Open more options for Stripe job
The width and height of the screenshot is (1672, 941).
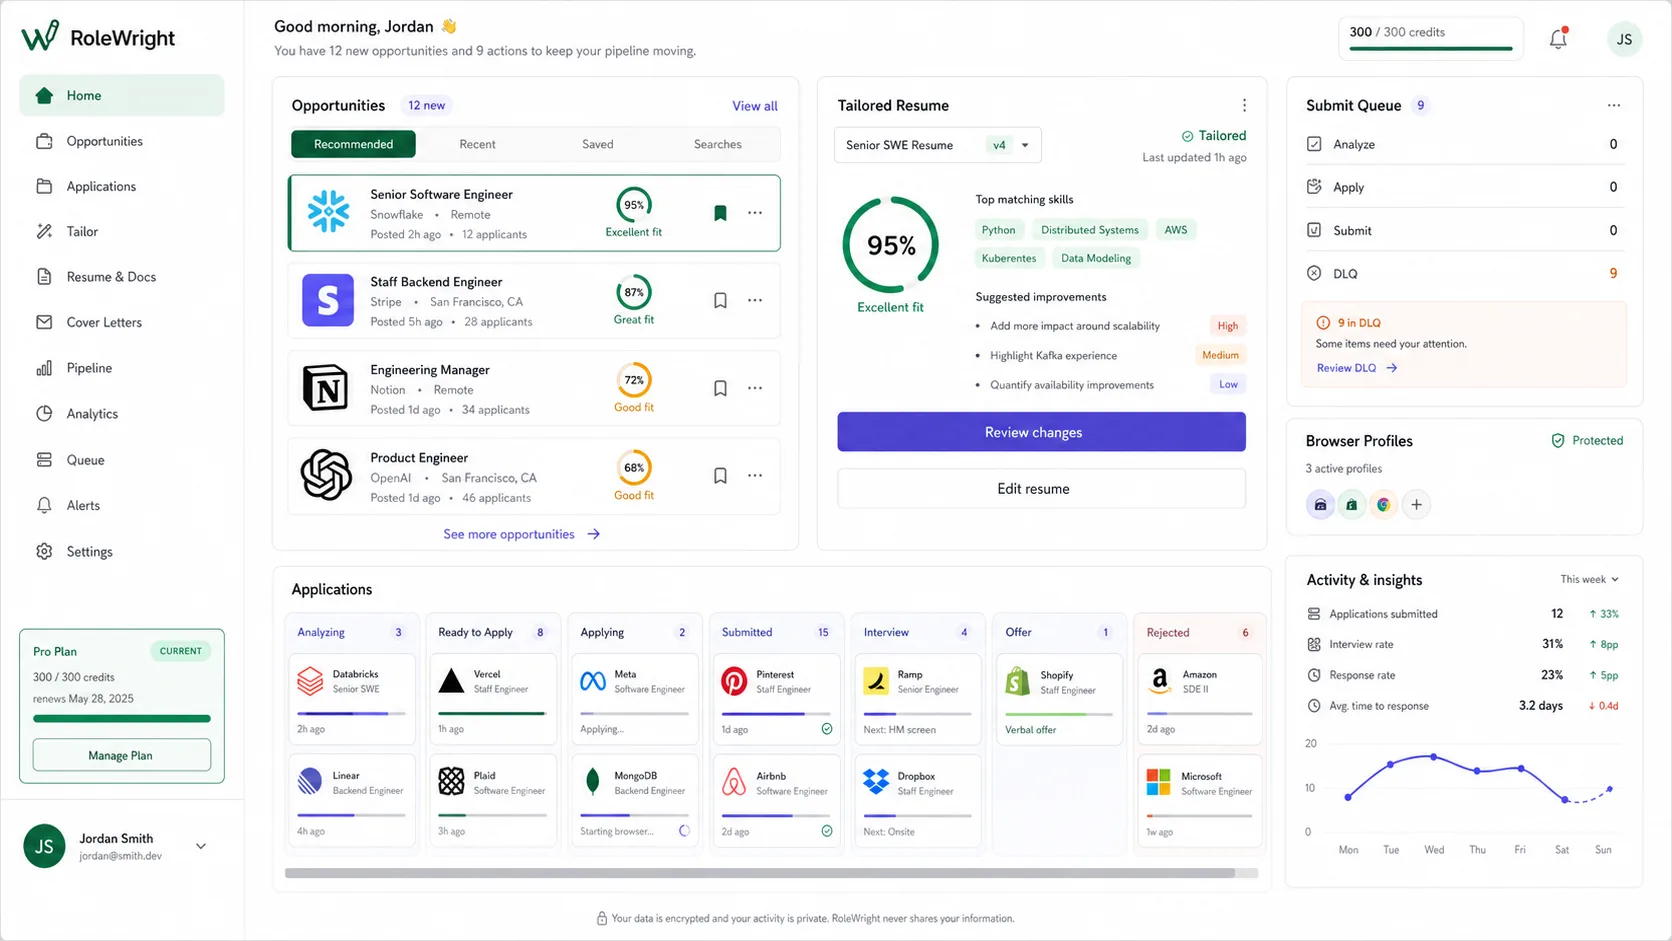755,300
